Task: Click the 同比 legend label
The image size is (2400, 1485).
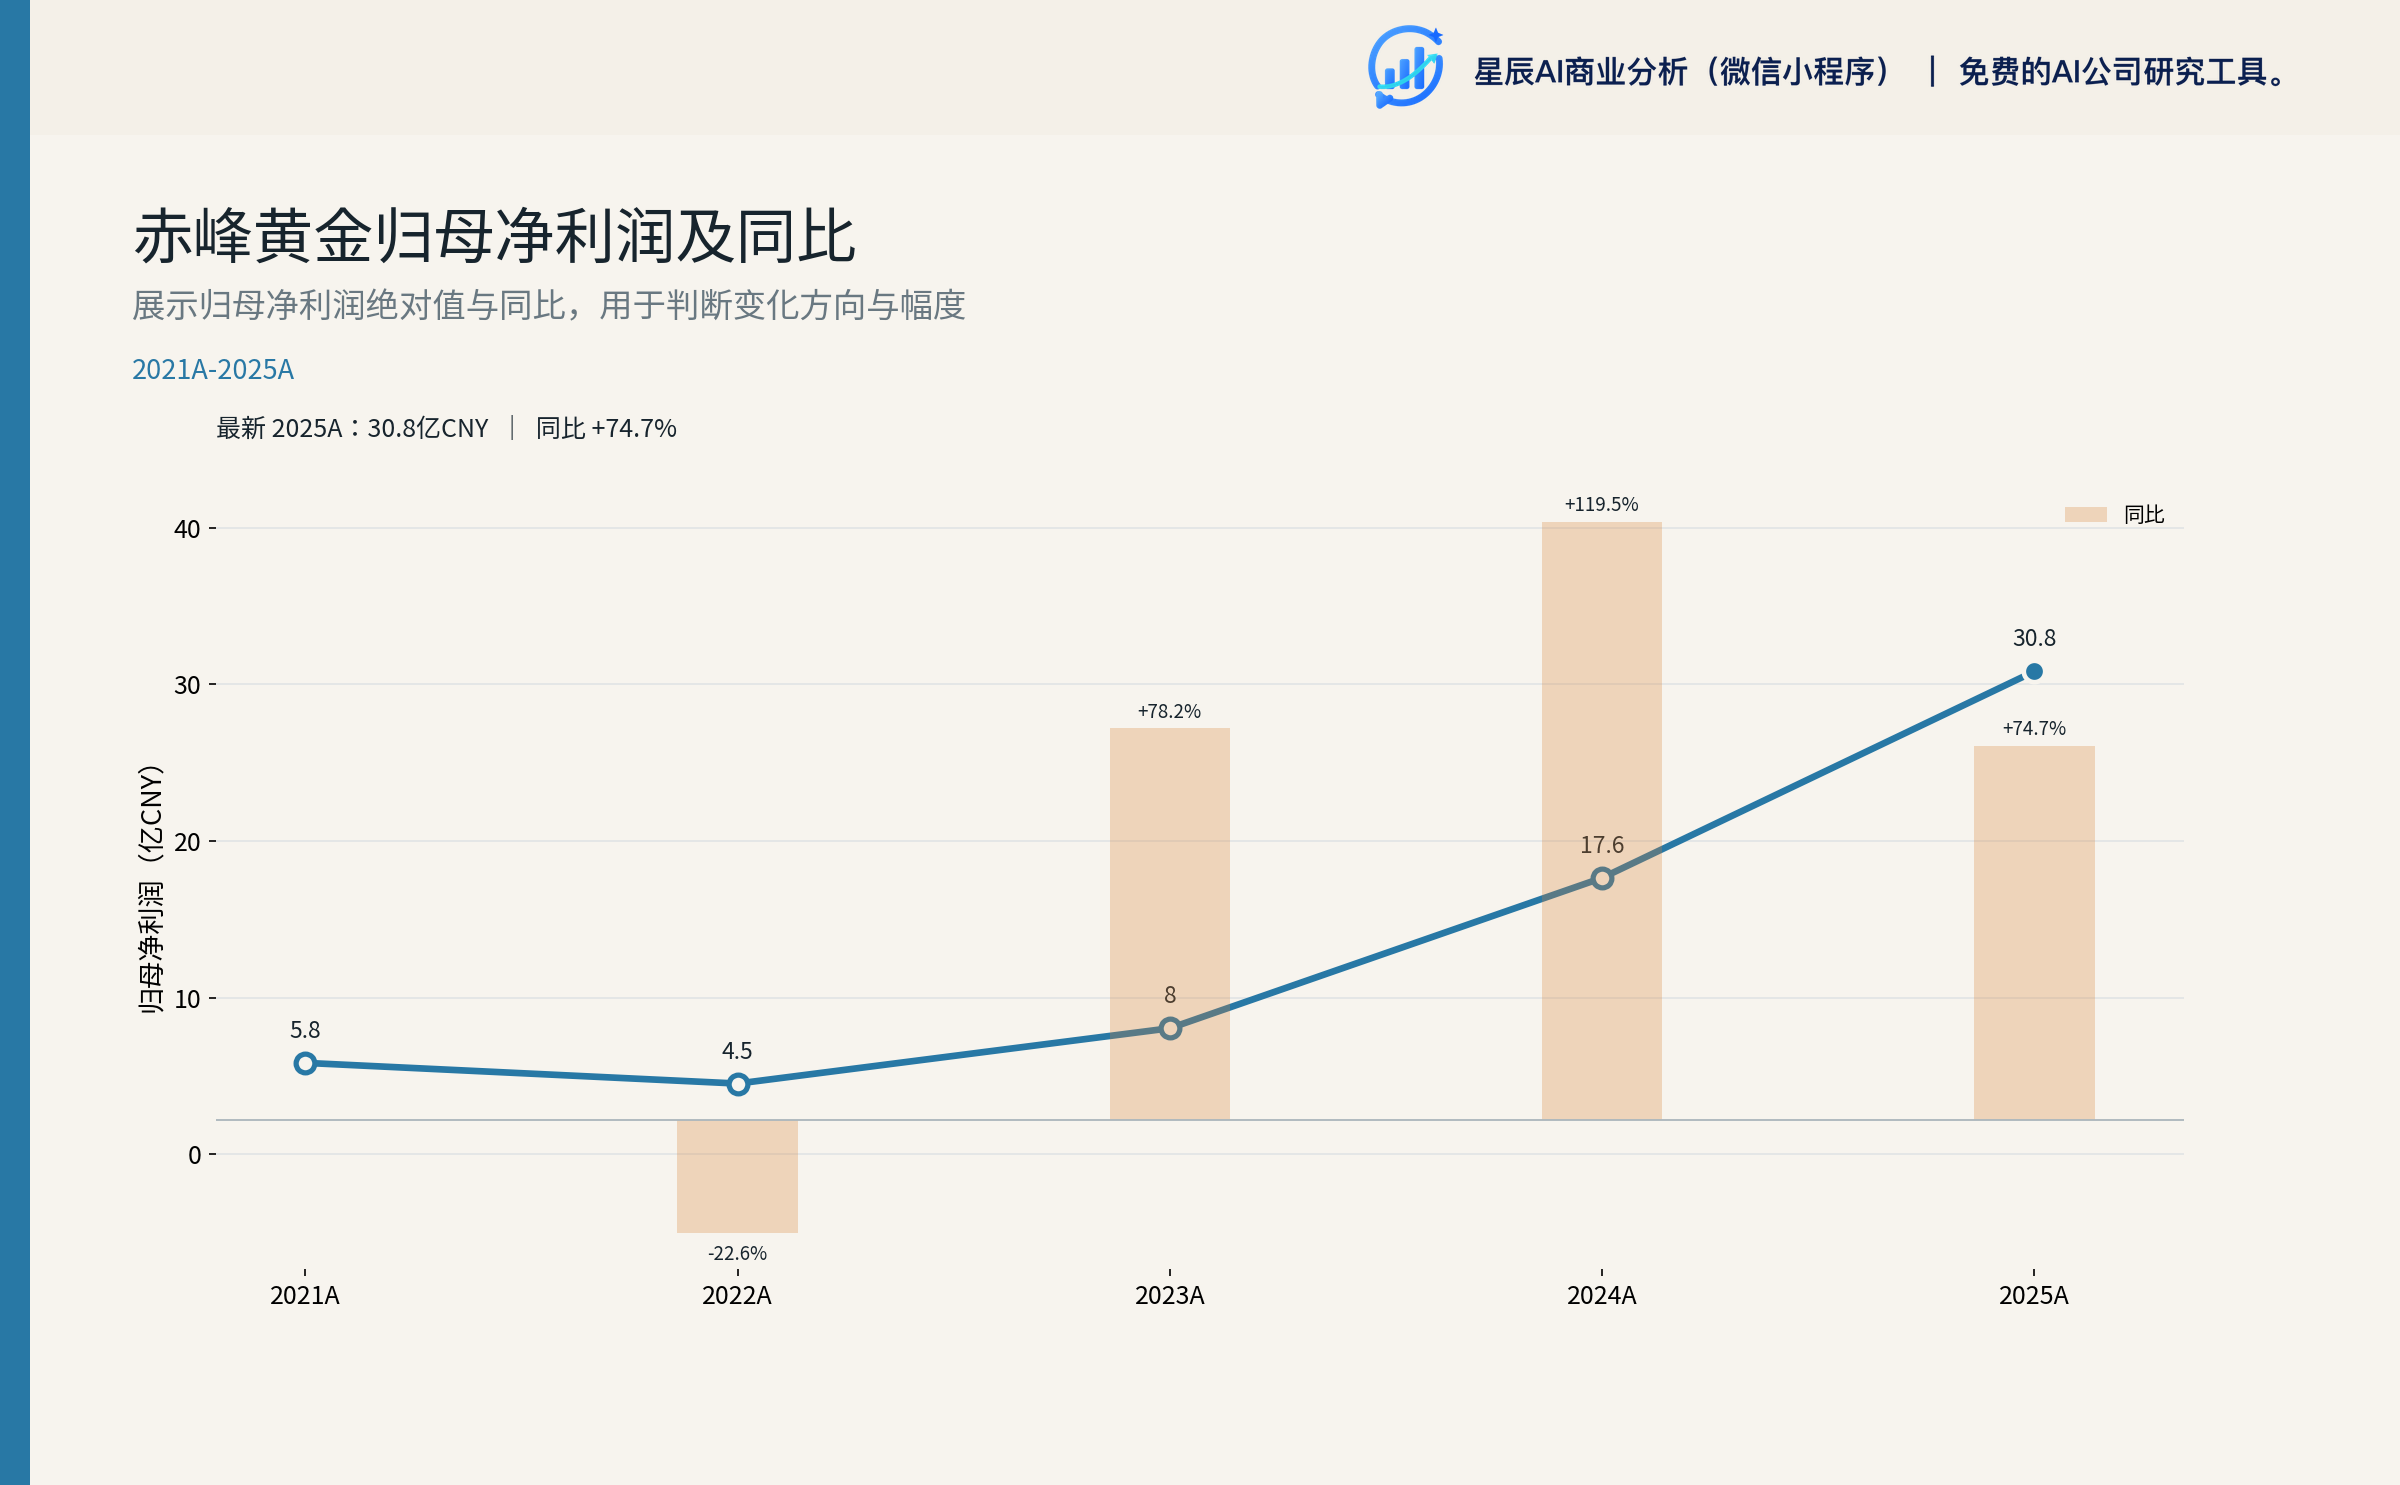Action: click(2143, 514)
